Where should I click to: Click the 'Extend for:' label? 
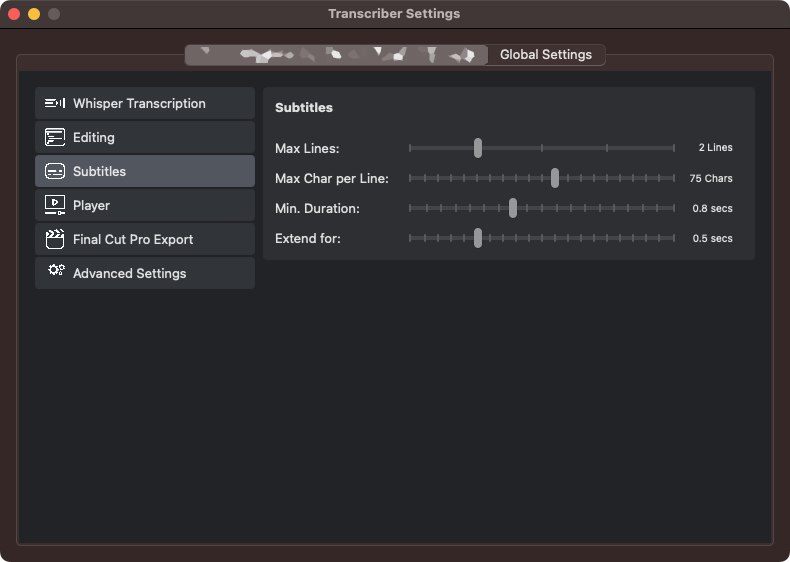[308, 238]
